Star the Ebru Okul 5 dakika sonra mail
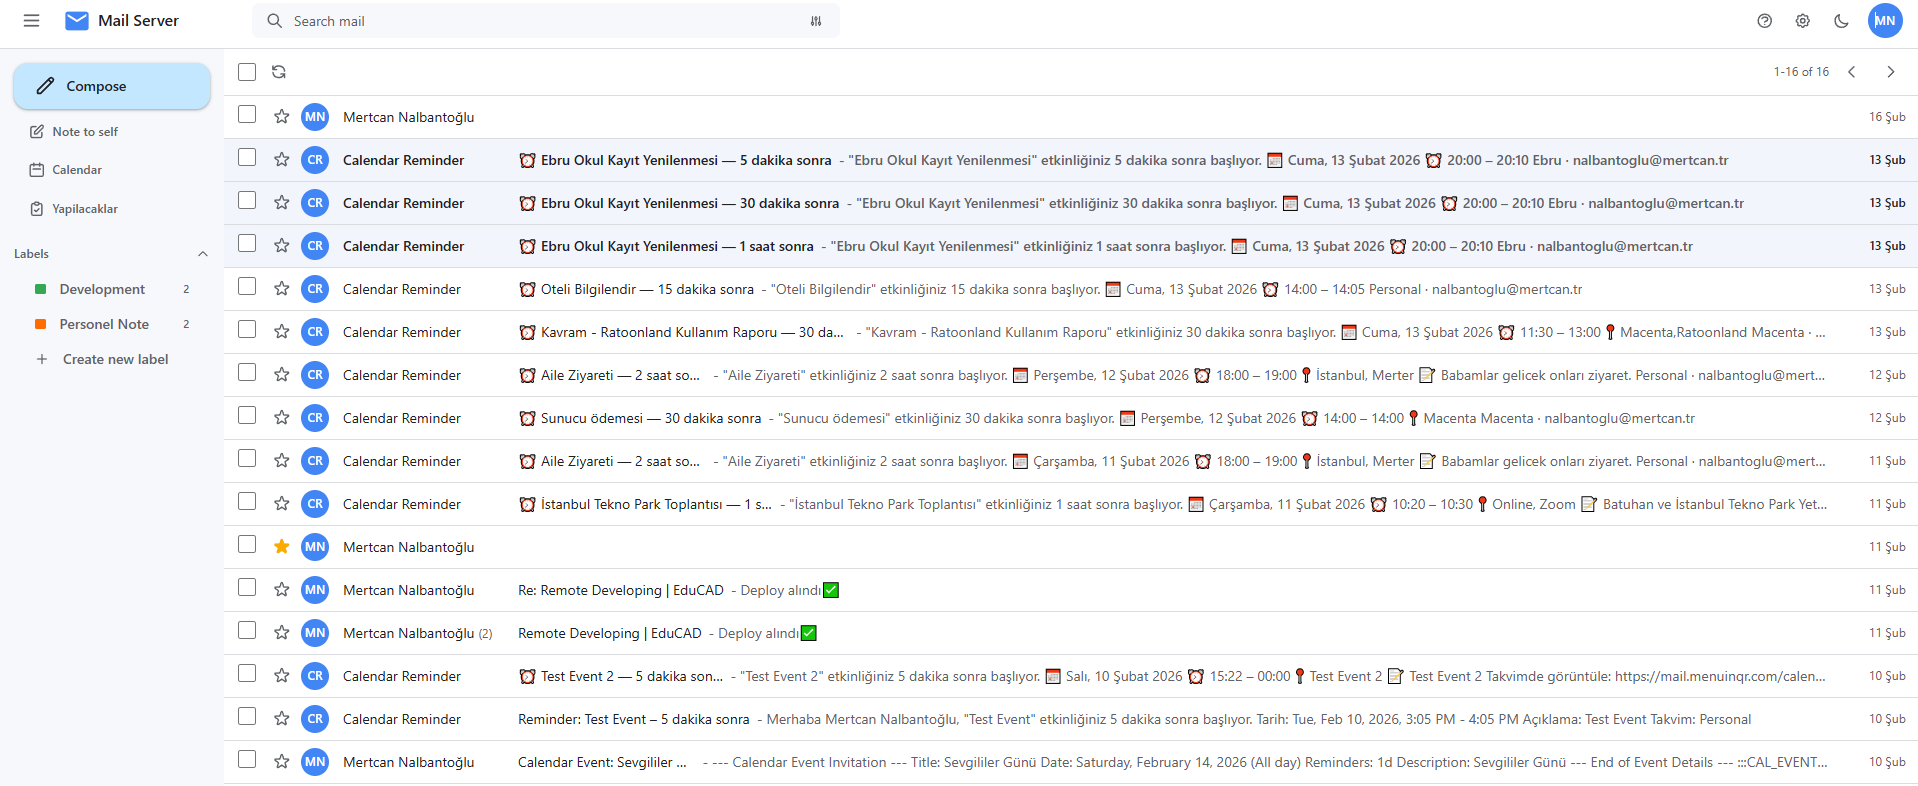This screenshot has width=1918, height=786. click(282, 160)
